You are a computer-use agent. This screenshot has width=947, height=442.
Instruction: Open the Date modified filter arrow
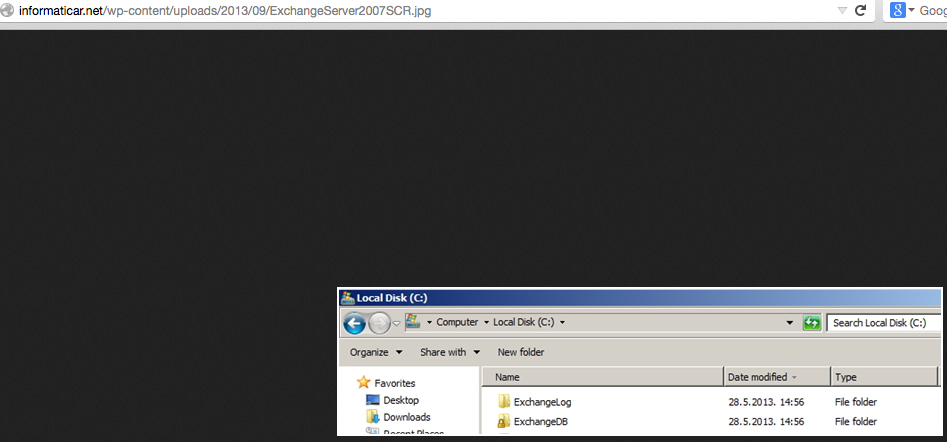click(x=794, y=377)
